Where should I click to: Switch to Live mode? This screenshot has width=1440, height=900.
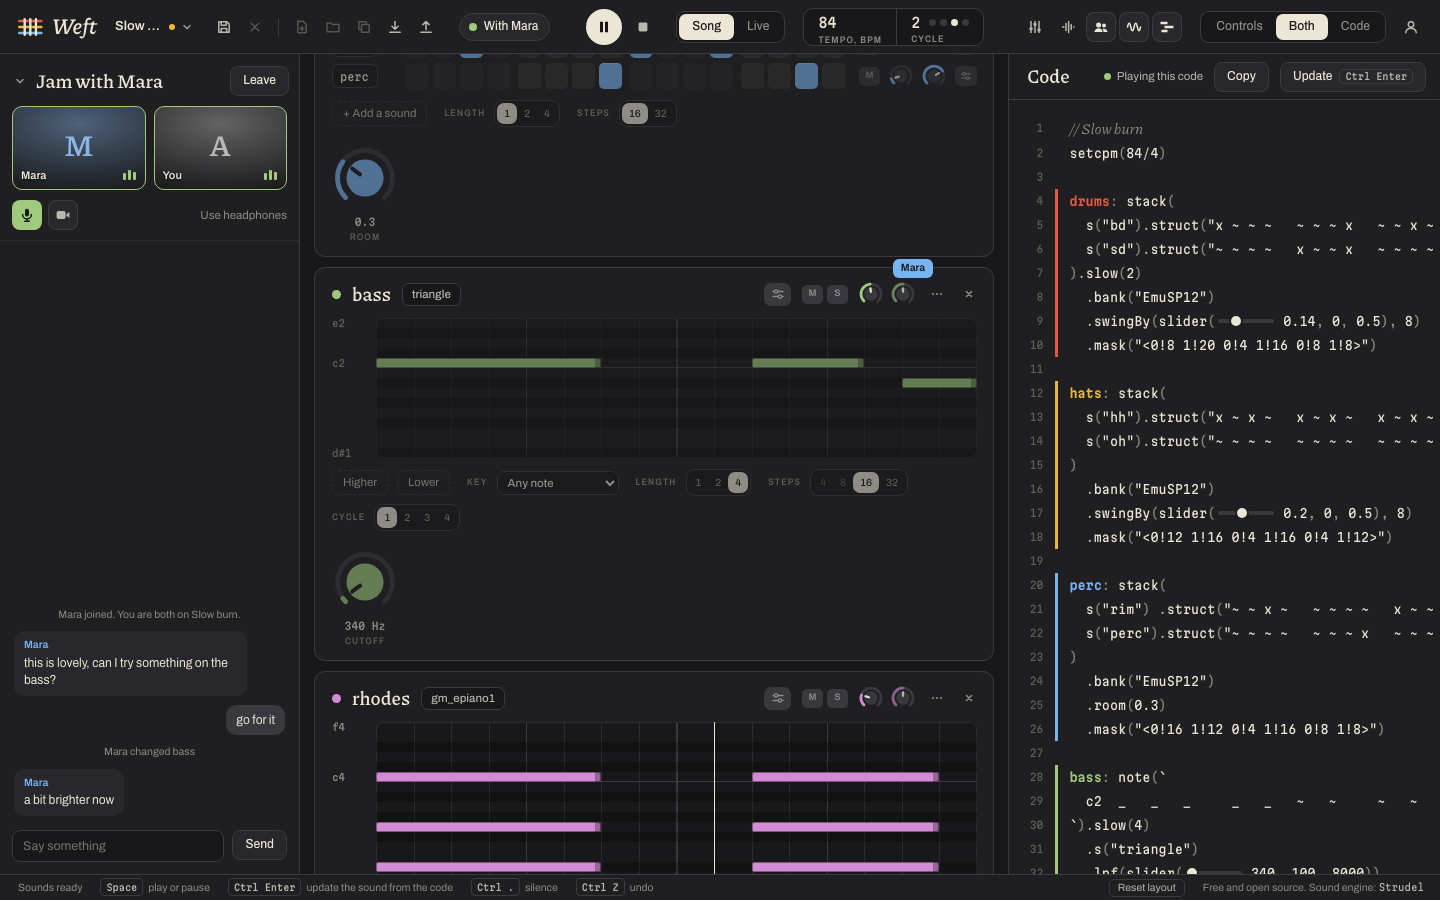[x=758, y=27]
